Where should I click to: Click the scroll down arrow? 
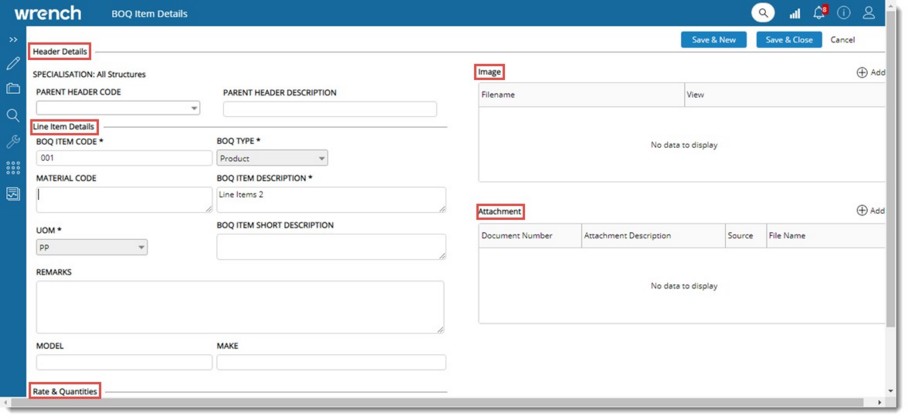coord(891,392)
